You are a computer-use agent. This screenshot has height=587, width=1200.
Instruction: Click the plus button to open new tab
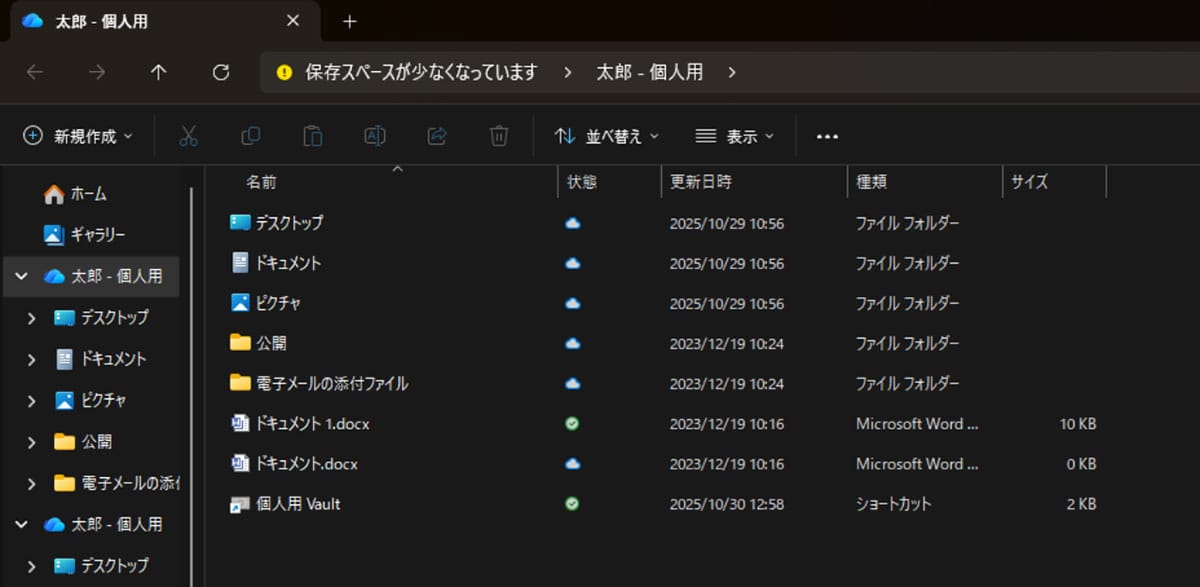(347, 19)
